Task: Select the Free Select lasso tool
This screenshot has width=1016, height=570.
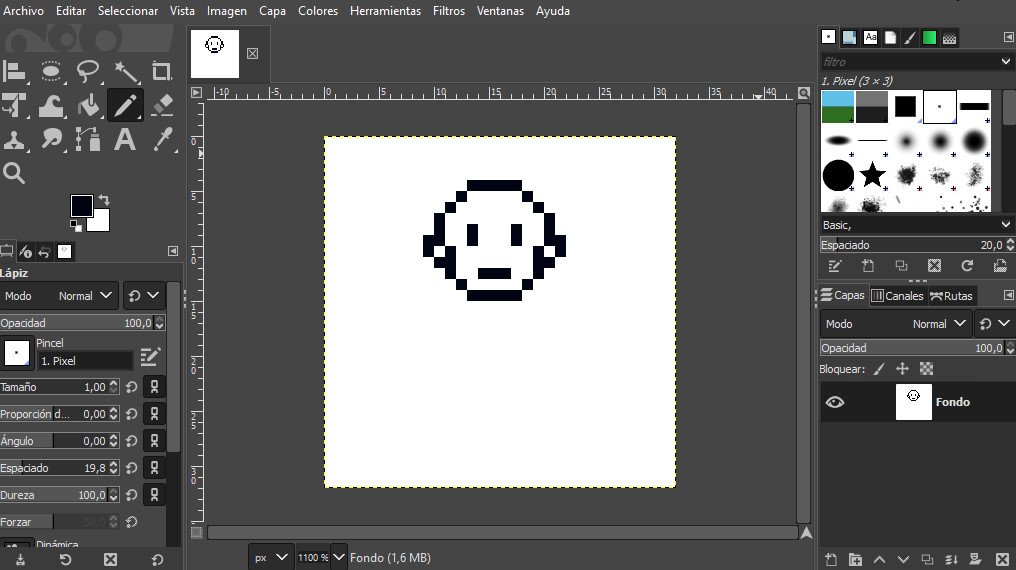Action: [x=88, y=71]
